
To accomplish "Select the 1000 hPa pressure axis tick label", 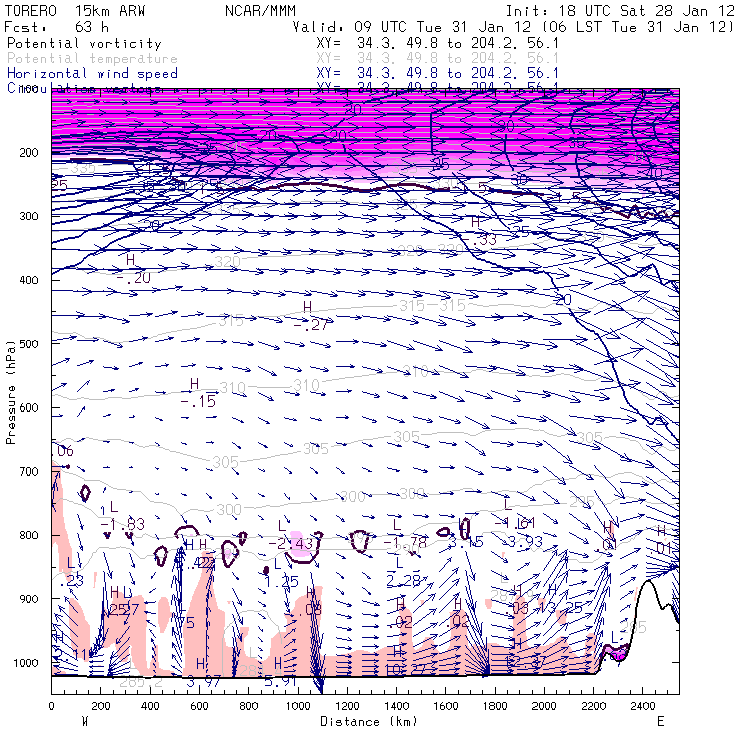I will pyautogui.click(x=25, y=663).
